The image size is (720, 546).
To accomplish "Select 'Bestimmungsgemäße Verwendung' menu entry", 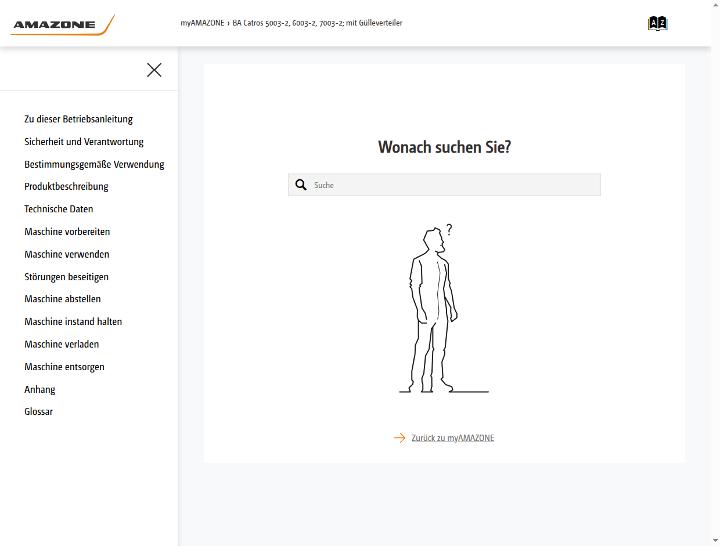I will click(x=94, y=164).
